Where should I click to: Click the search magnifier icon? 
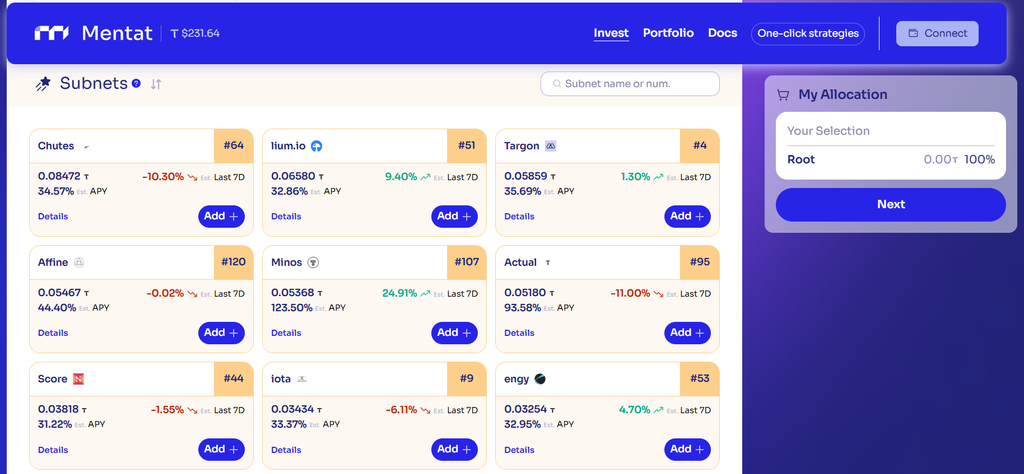pos(557,84)
